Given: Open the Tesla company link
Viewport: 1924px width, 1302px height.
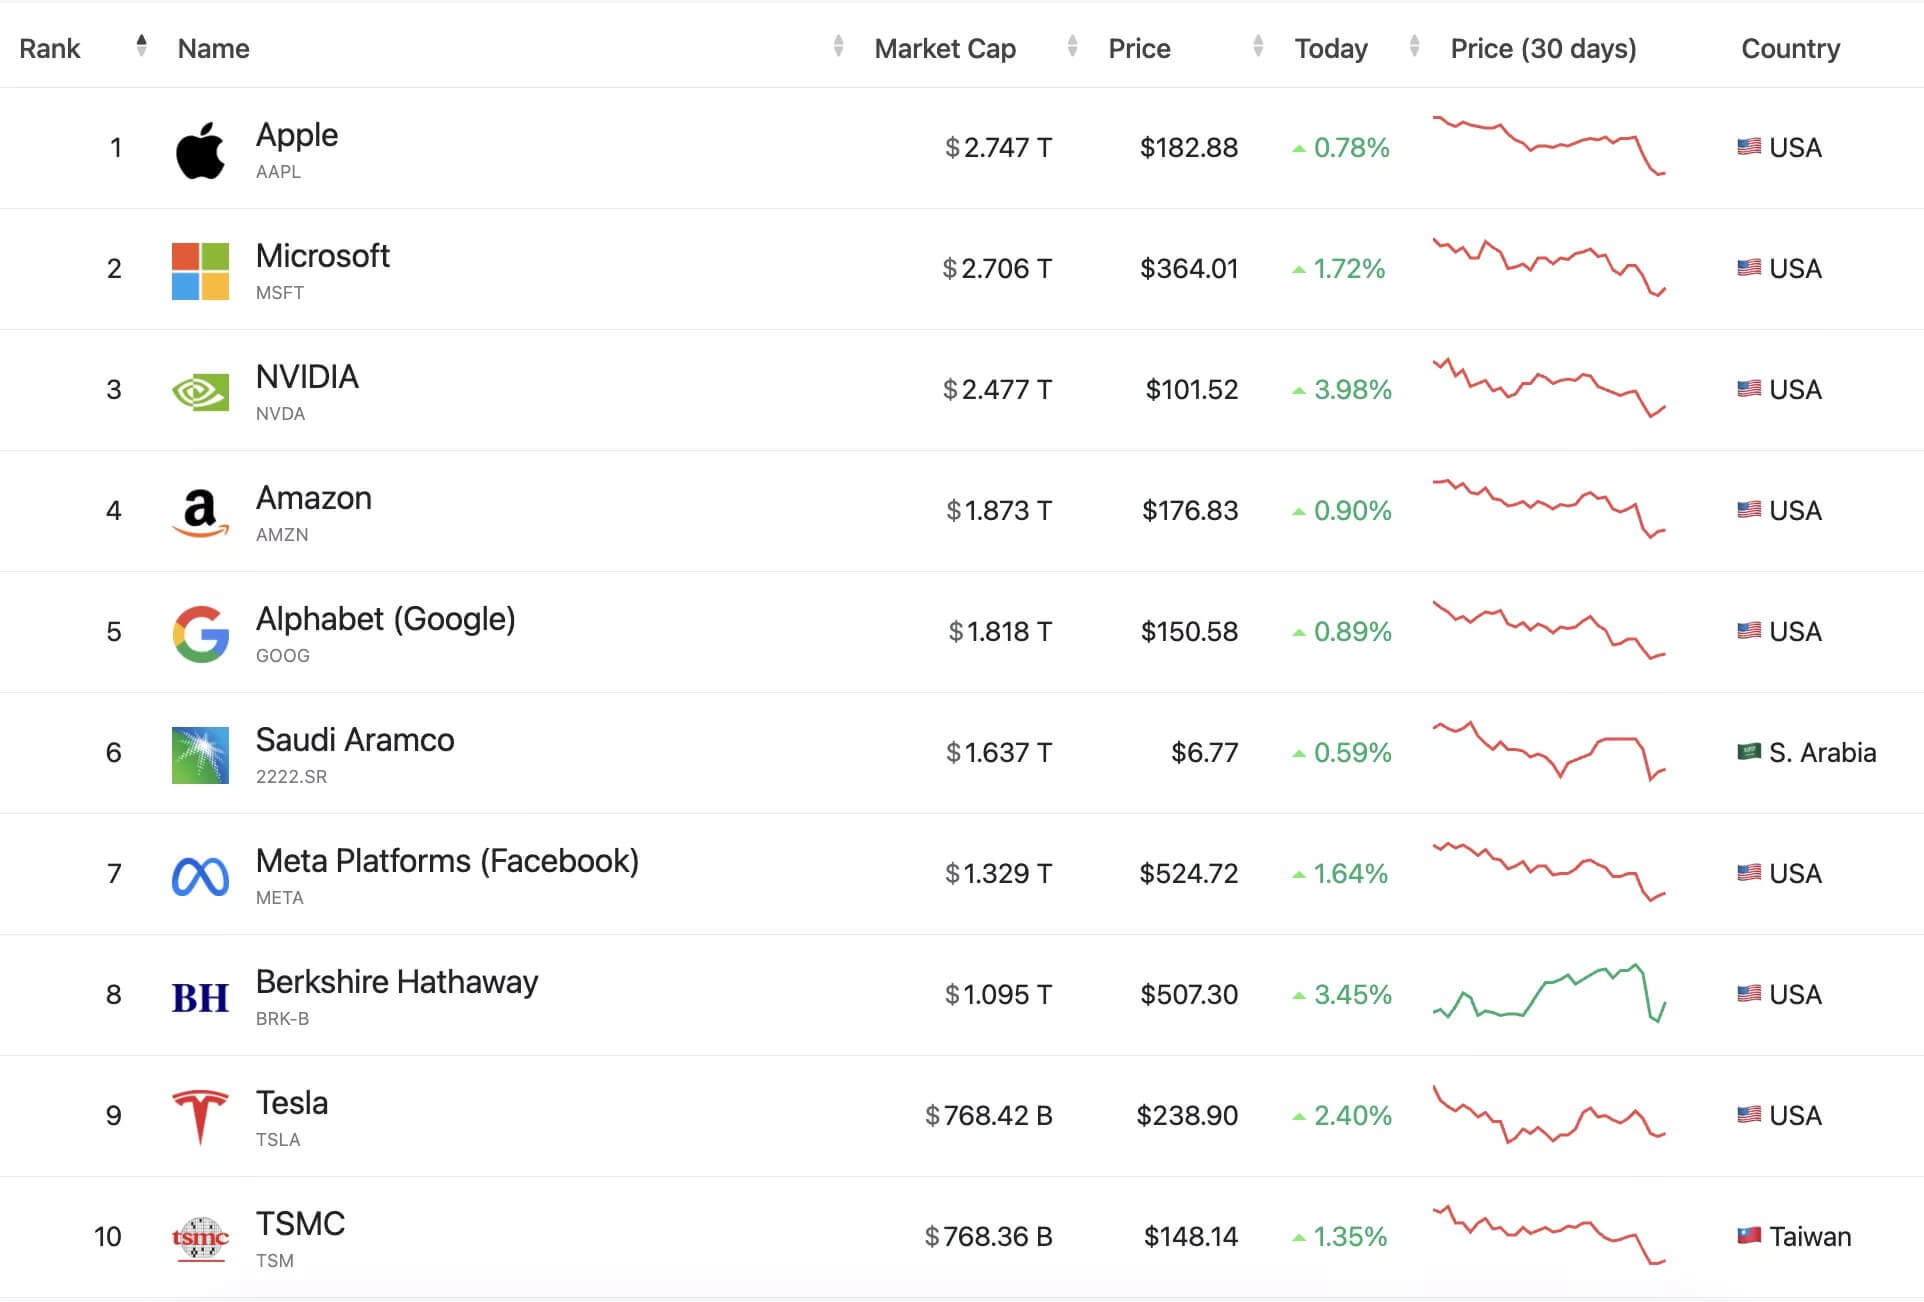Looking at the screenshot, I should [292, 1103].
